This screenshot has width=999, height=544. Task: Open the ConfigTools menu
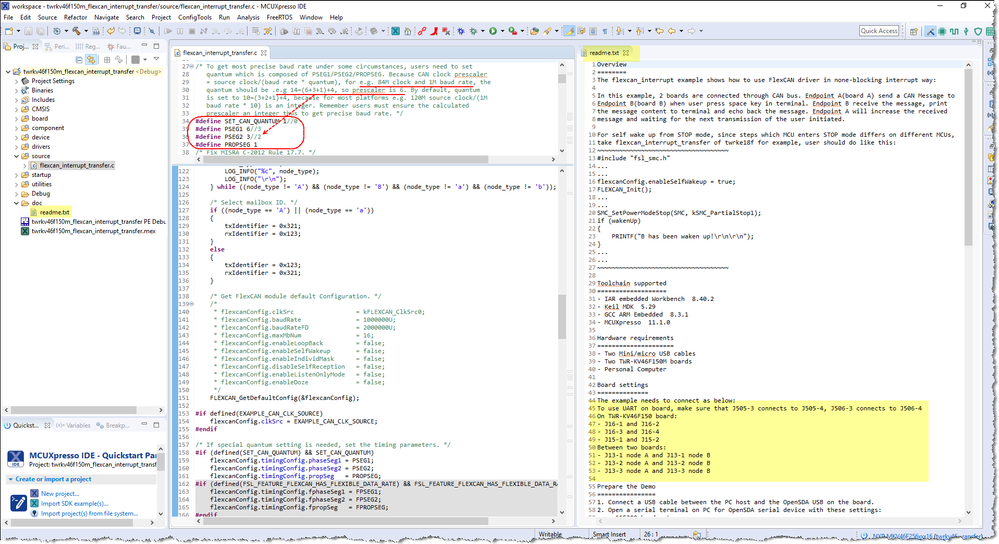point(194,17)
